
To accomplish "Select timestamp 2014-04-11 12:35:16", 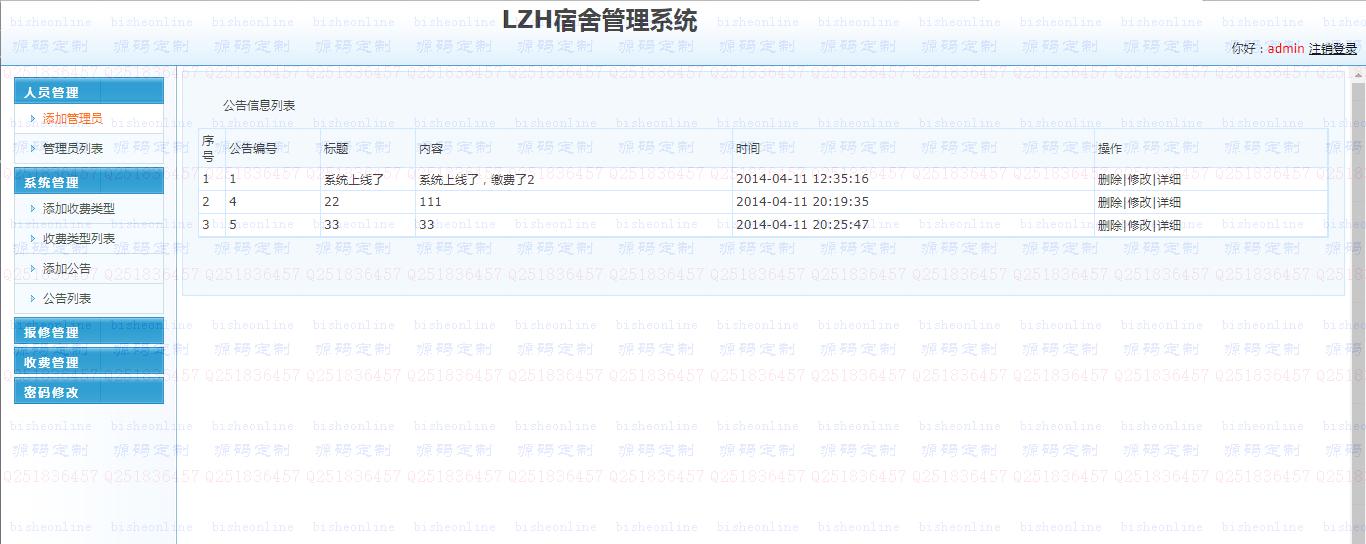I will [802, 180].
